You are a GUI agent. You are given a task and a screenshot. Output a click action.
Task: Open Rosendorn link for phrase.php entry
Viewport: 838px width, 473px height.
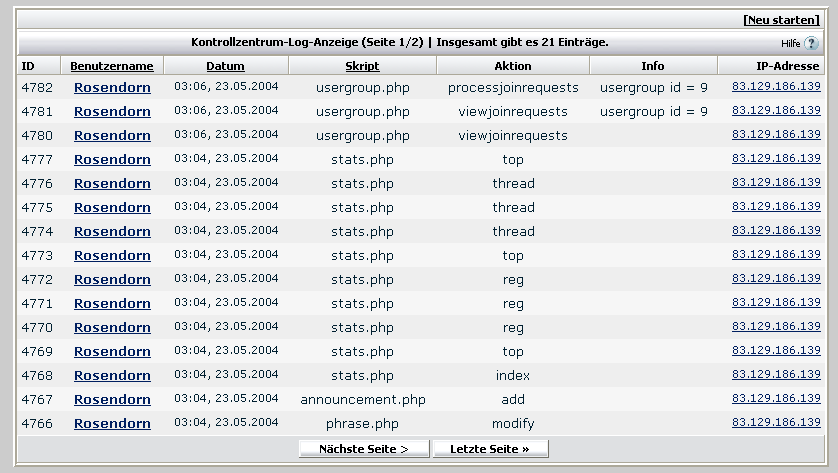112,424
